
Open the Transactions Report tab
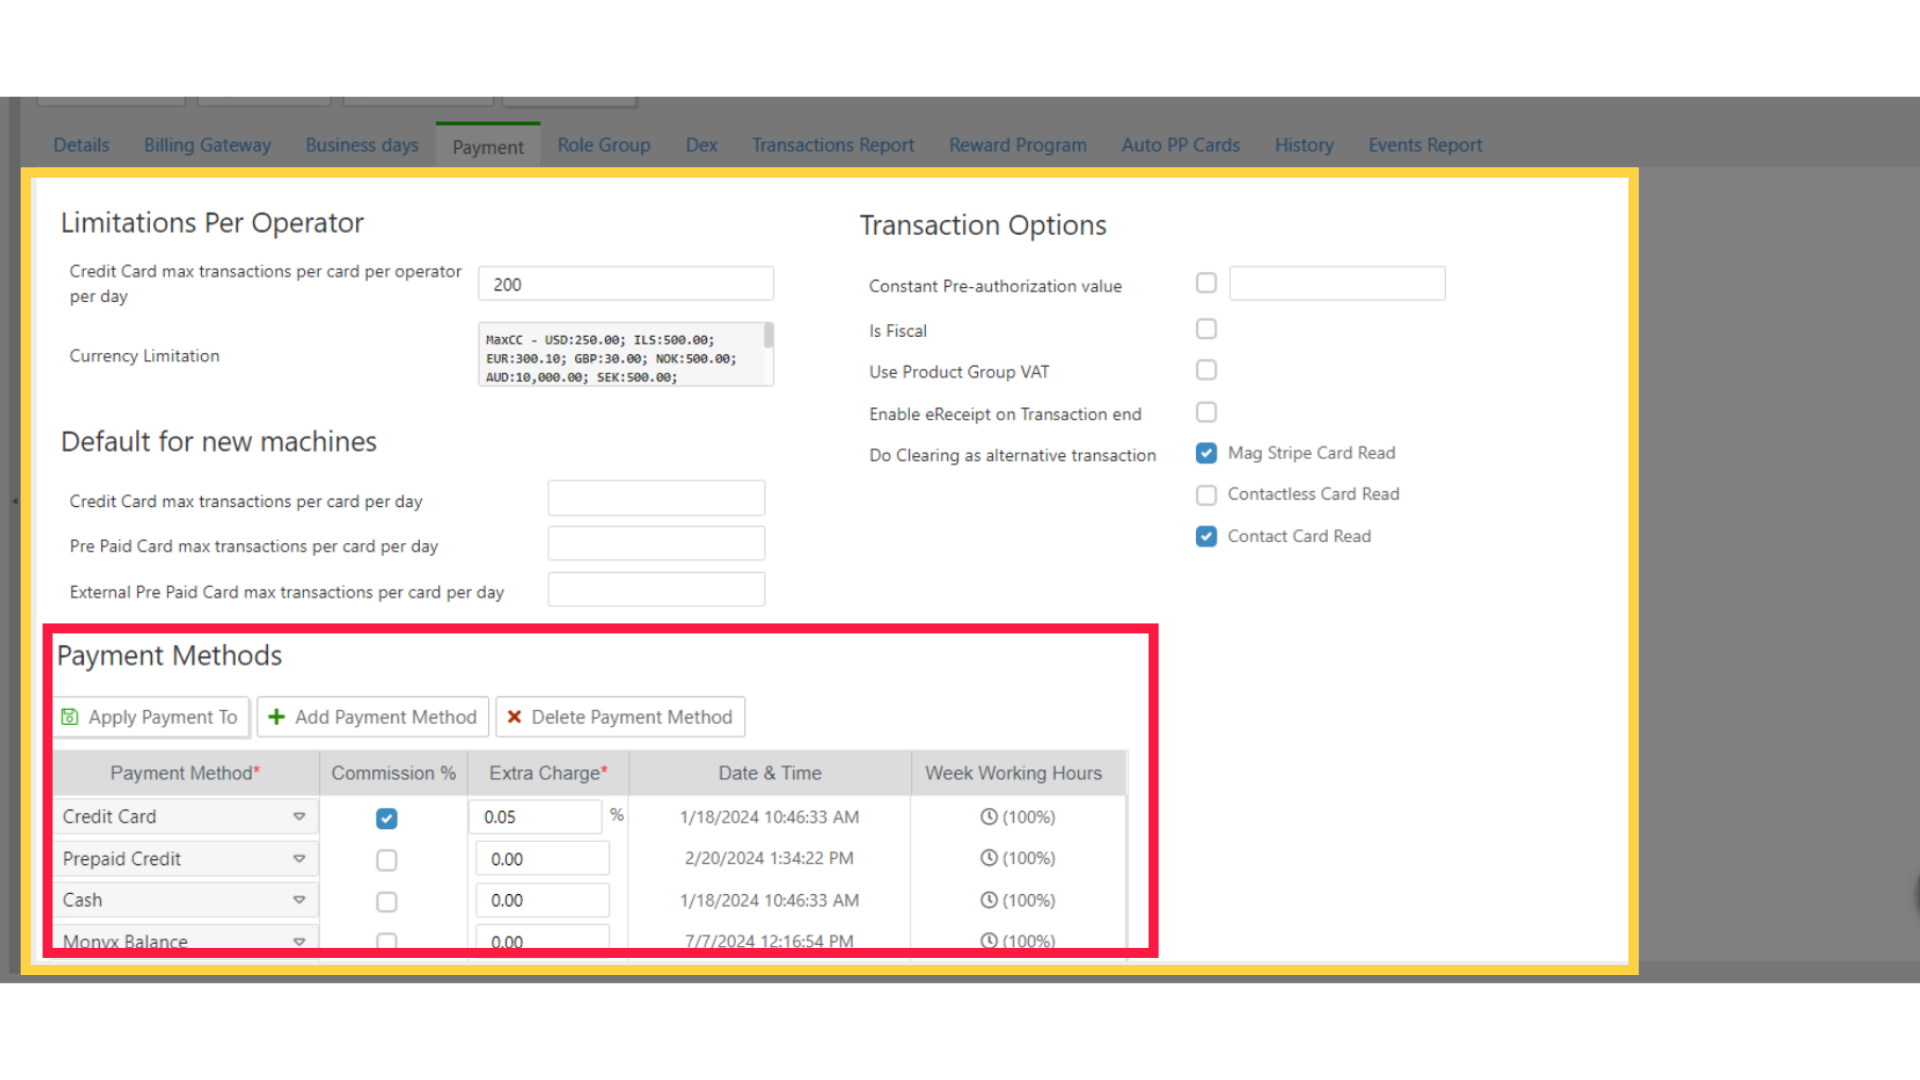832,145
